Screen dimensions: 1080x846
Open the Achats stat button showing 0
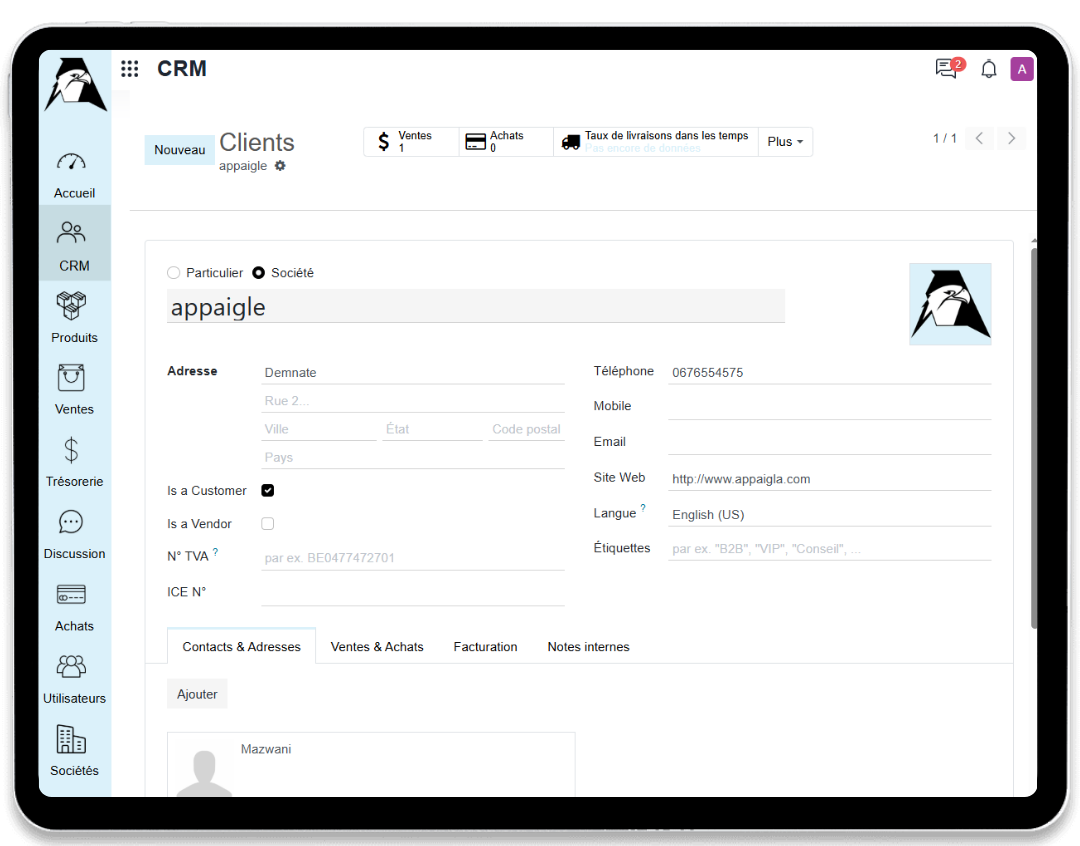point(506,142)
